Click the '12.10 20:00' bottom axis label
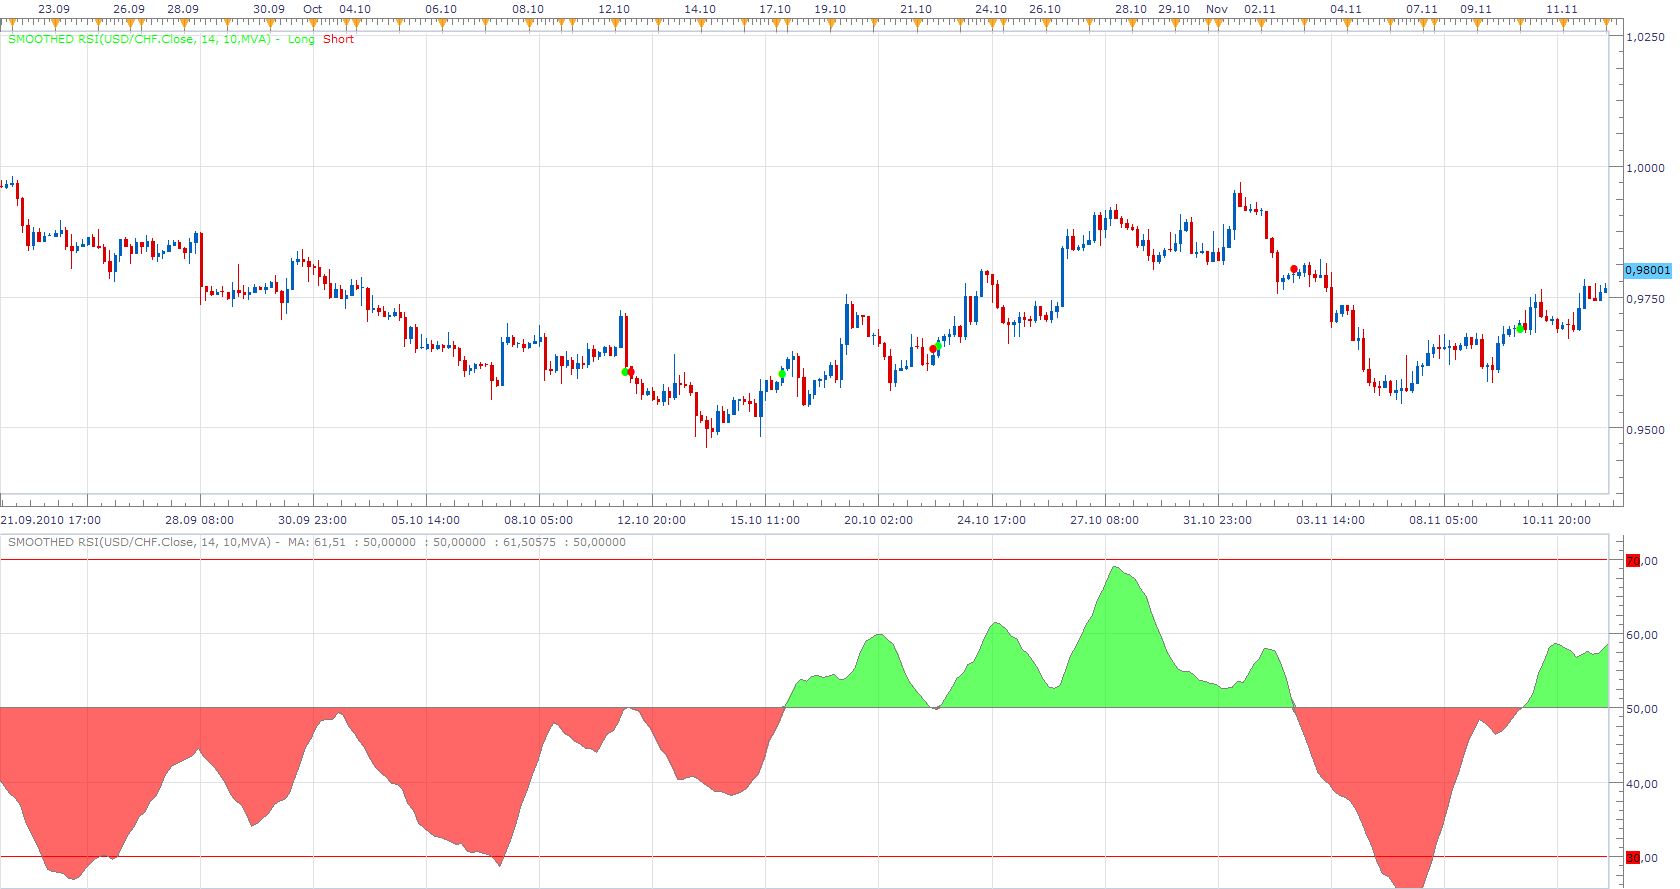The width and height of the screenshot is (1680, 889). [x=652, y=520]
